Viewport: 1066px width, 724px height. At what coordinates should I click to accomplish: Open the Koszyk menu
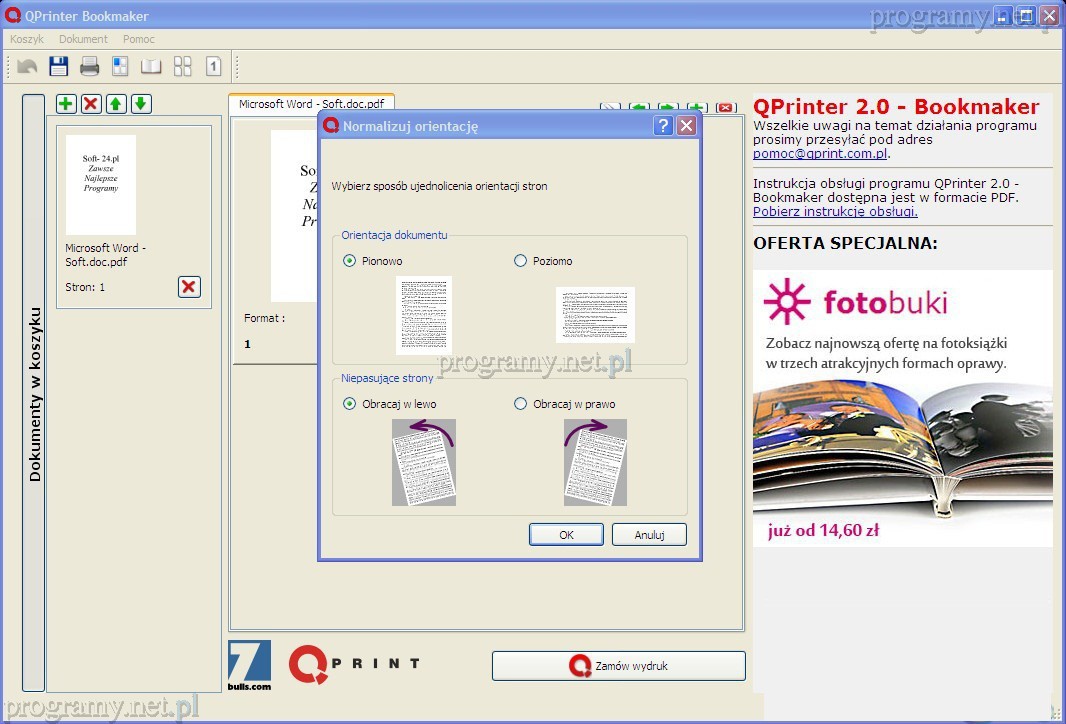pyautogui.click(x=27, y=39)
